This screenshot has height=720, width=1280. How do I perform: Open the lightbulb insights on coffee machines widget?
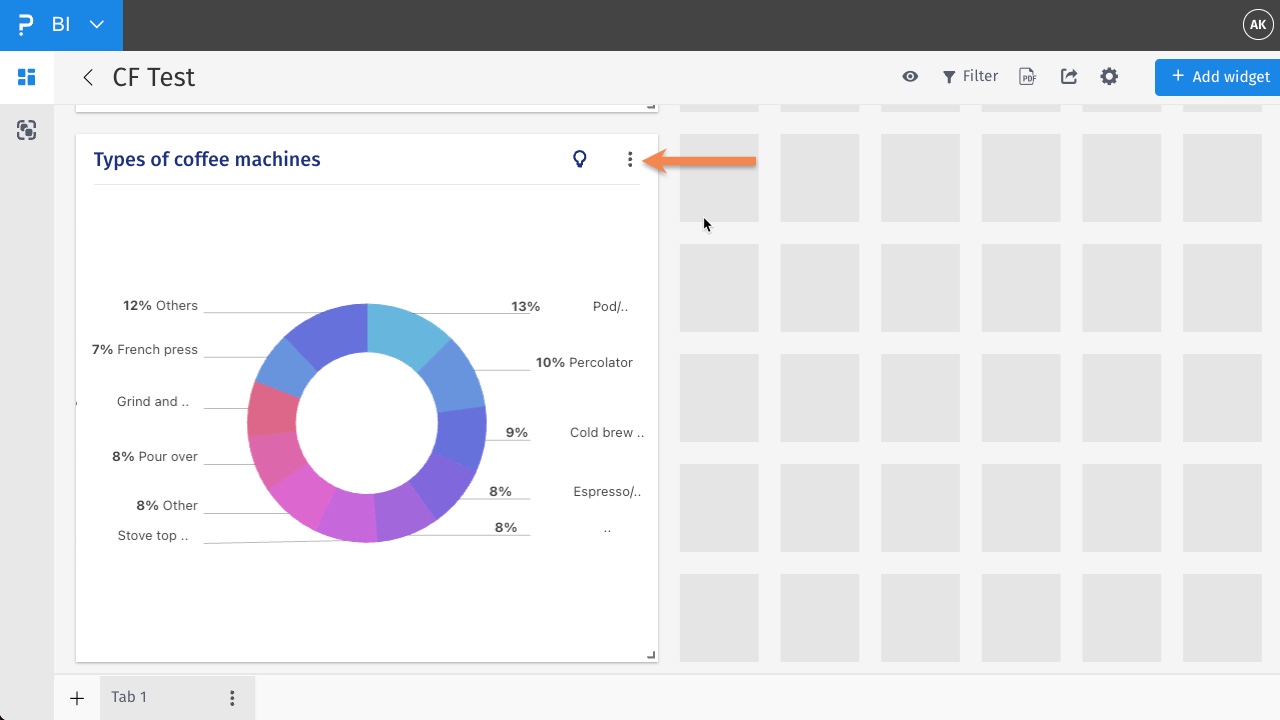(x=580, y=158)
